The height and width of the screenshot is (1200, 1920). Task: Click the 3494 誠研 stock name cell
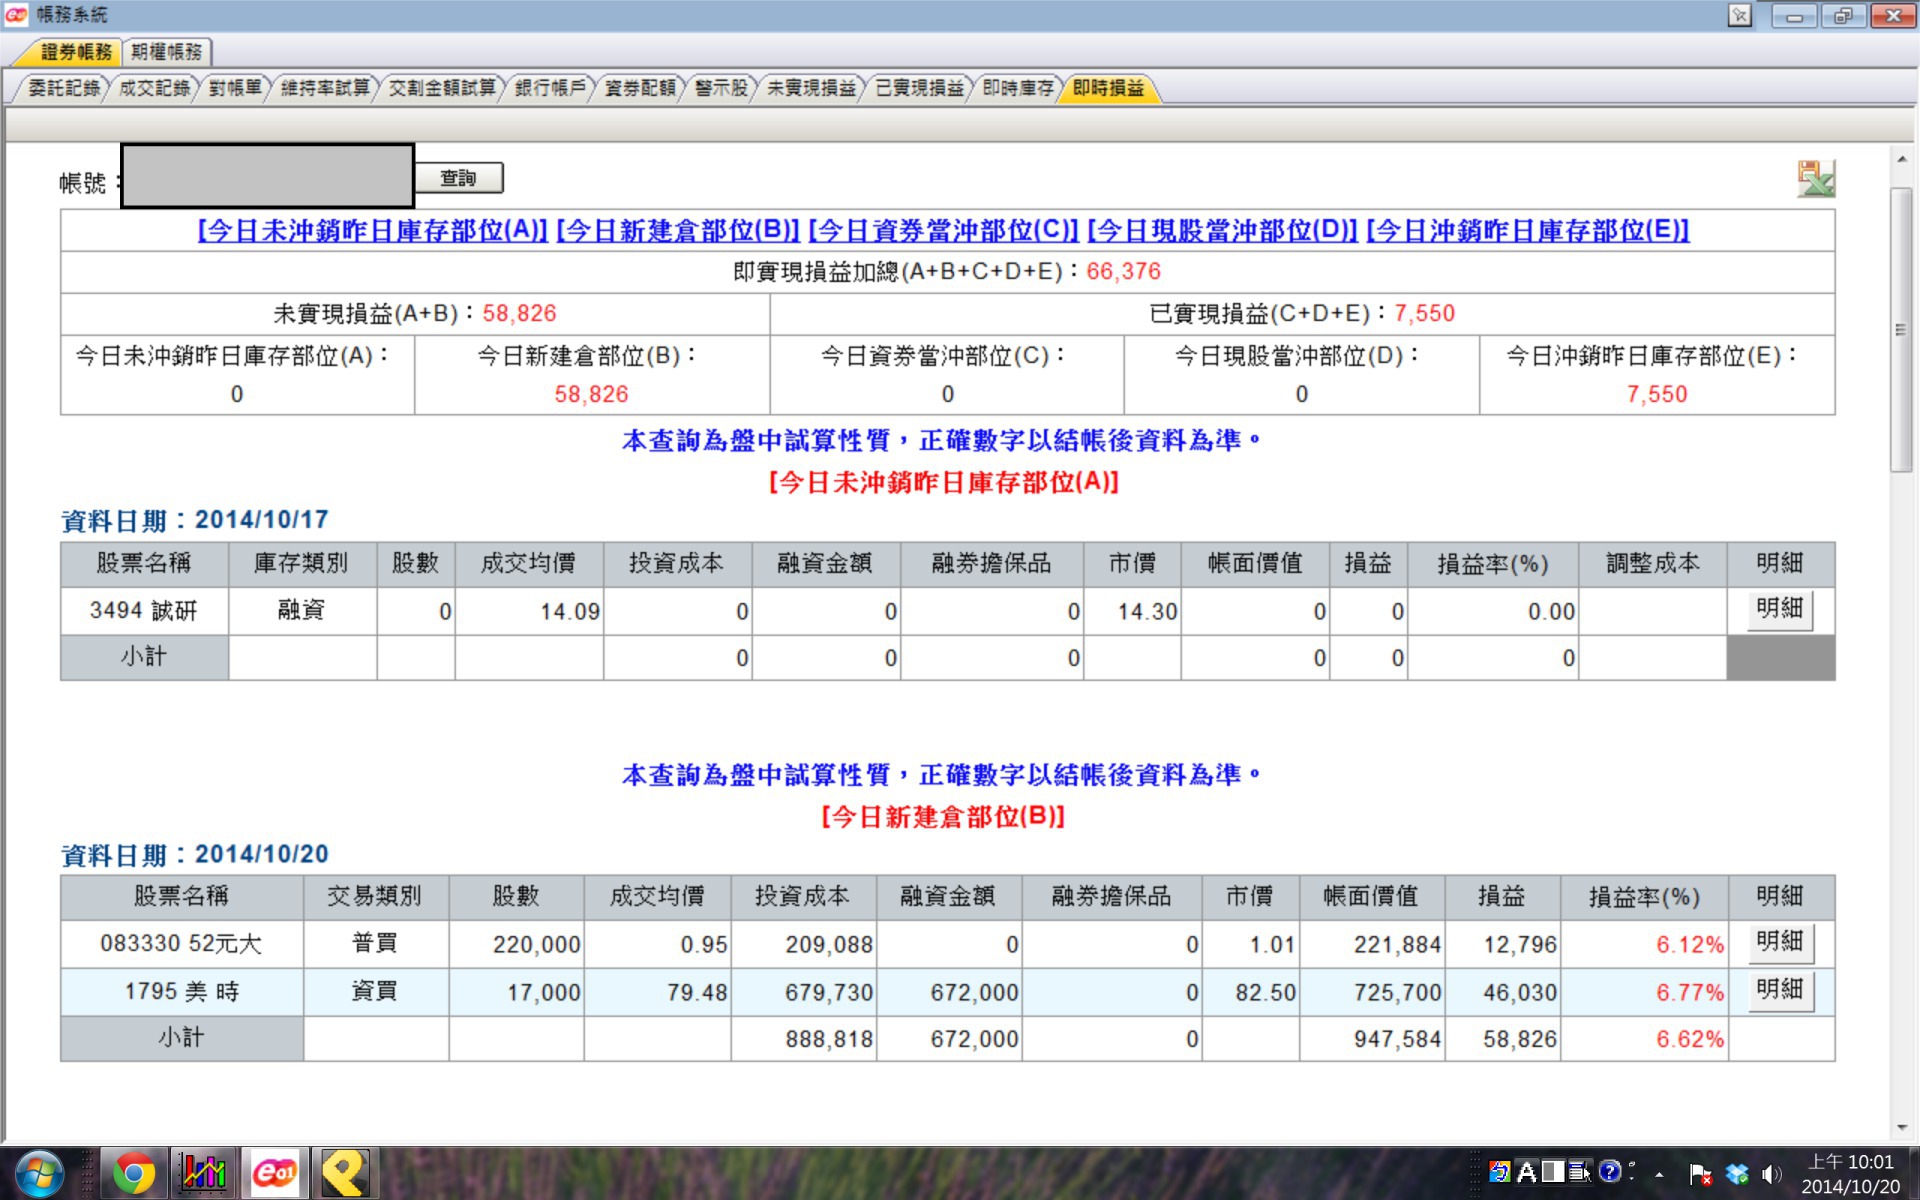tap(144, 611)
